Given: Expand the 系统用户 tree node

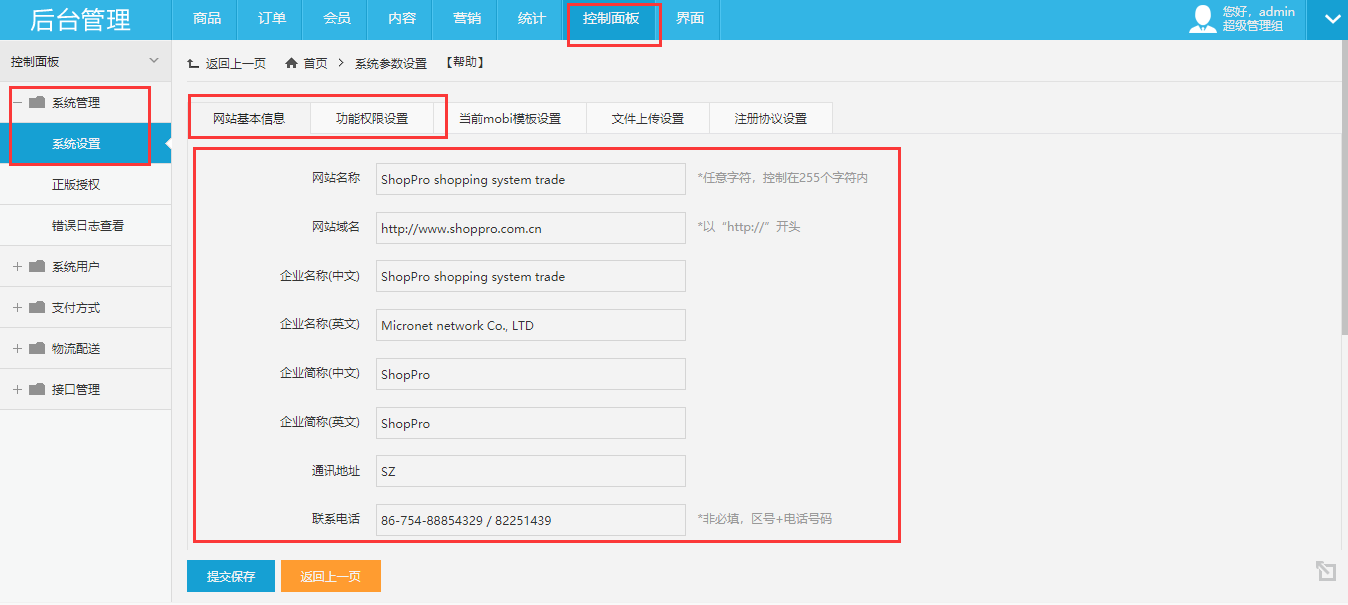Looking at the screenshot, I should 17,266.
